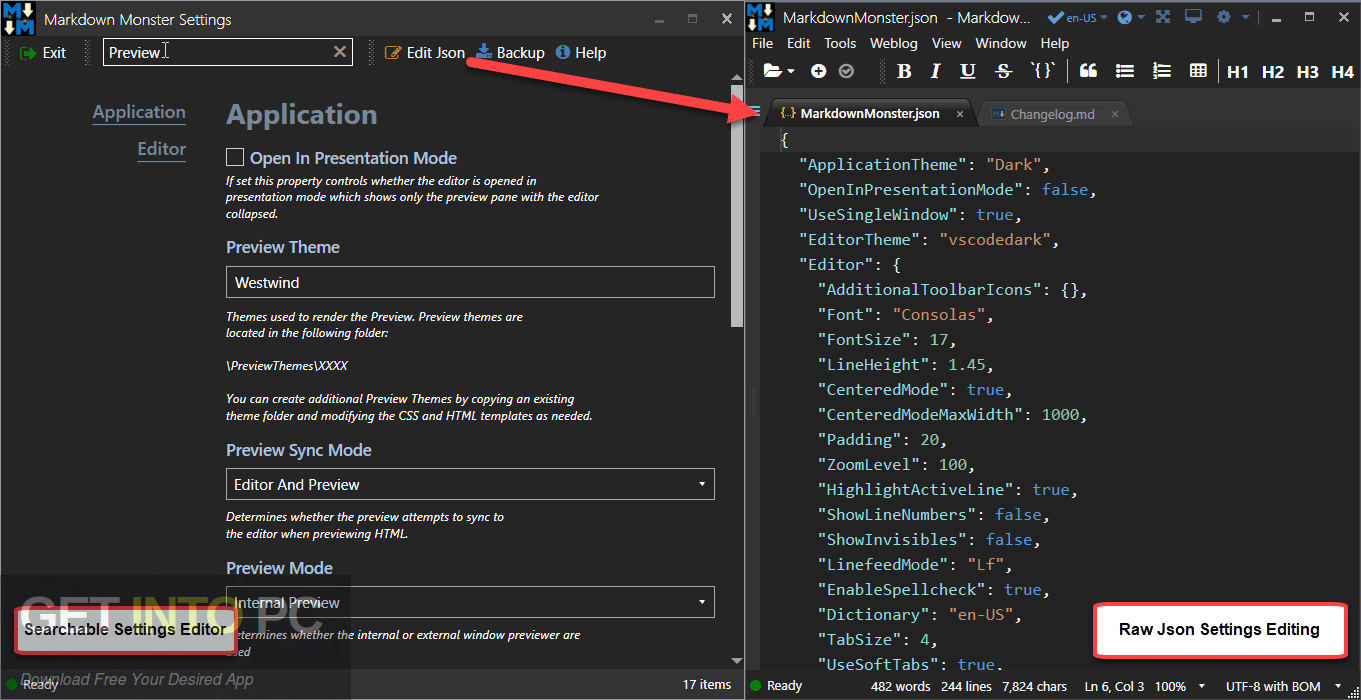Open Help from the Settings toolbar
The height and width of the screenshot is (700, 1361).
581,53
